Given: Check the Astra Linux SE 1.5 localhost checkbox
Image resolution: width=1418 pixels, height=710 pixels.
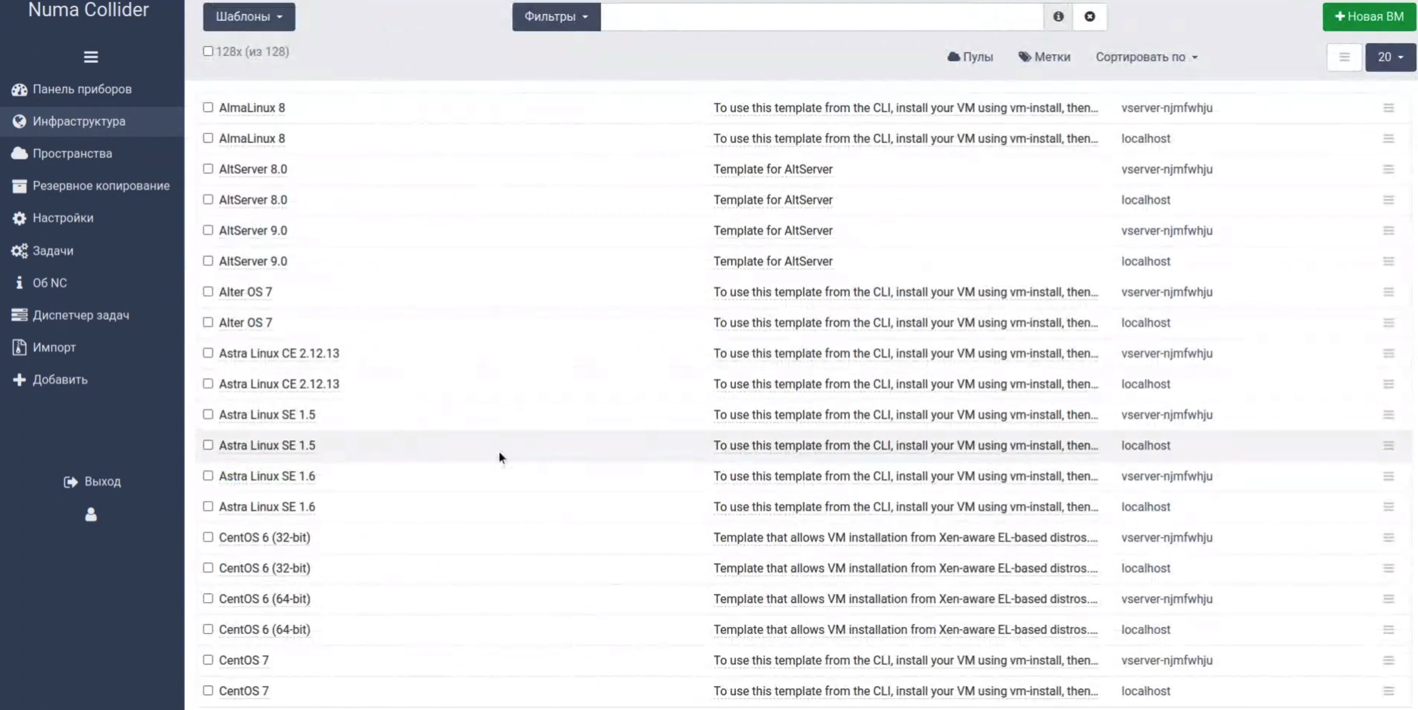Looking at the screenshot, I should point(208,445).
